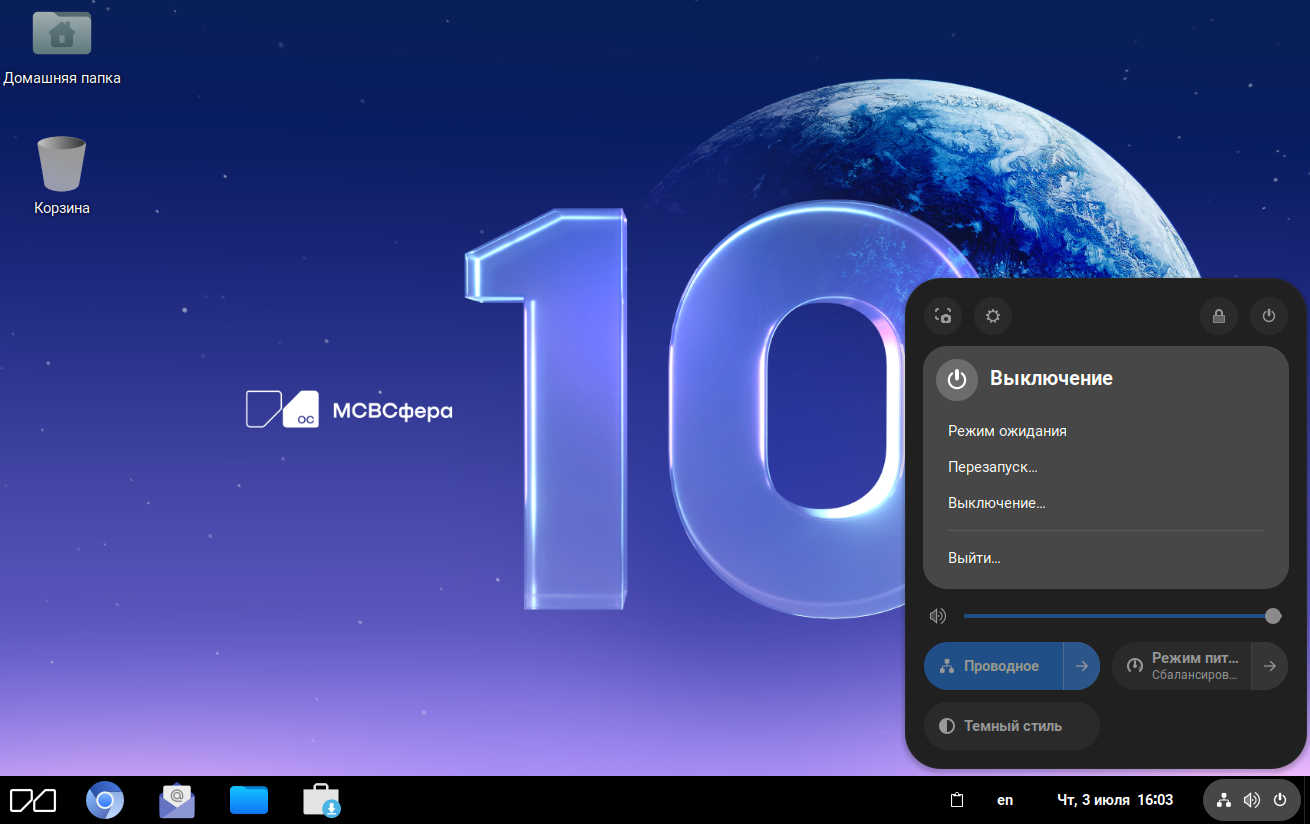Open settings via the gear icon

coord(993,316)
